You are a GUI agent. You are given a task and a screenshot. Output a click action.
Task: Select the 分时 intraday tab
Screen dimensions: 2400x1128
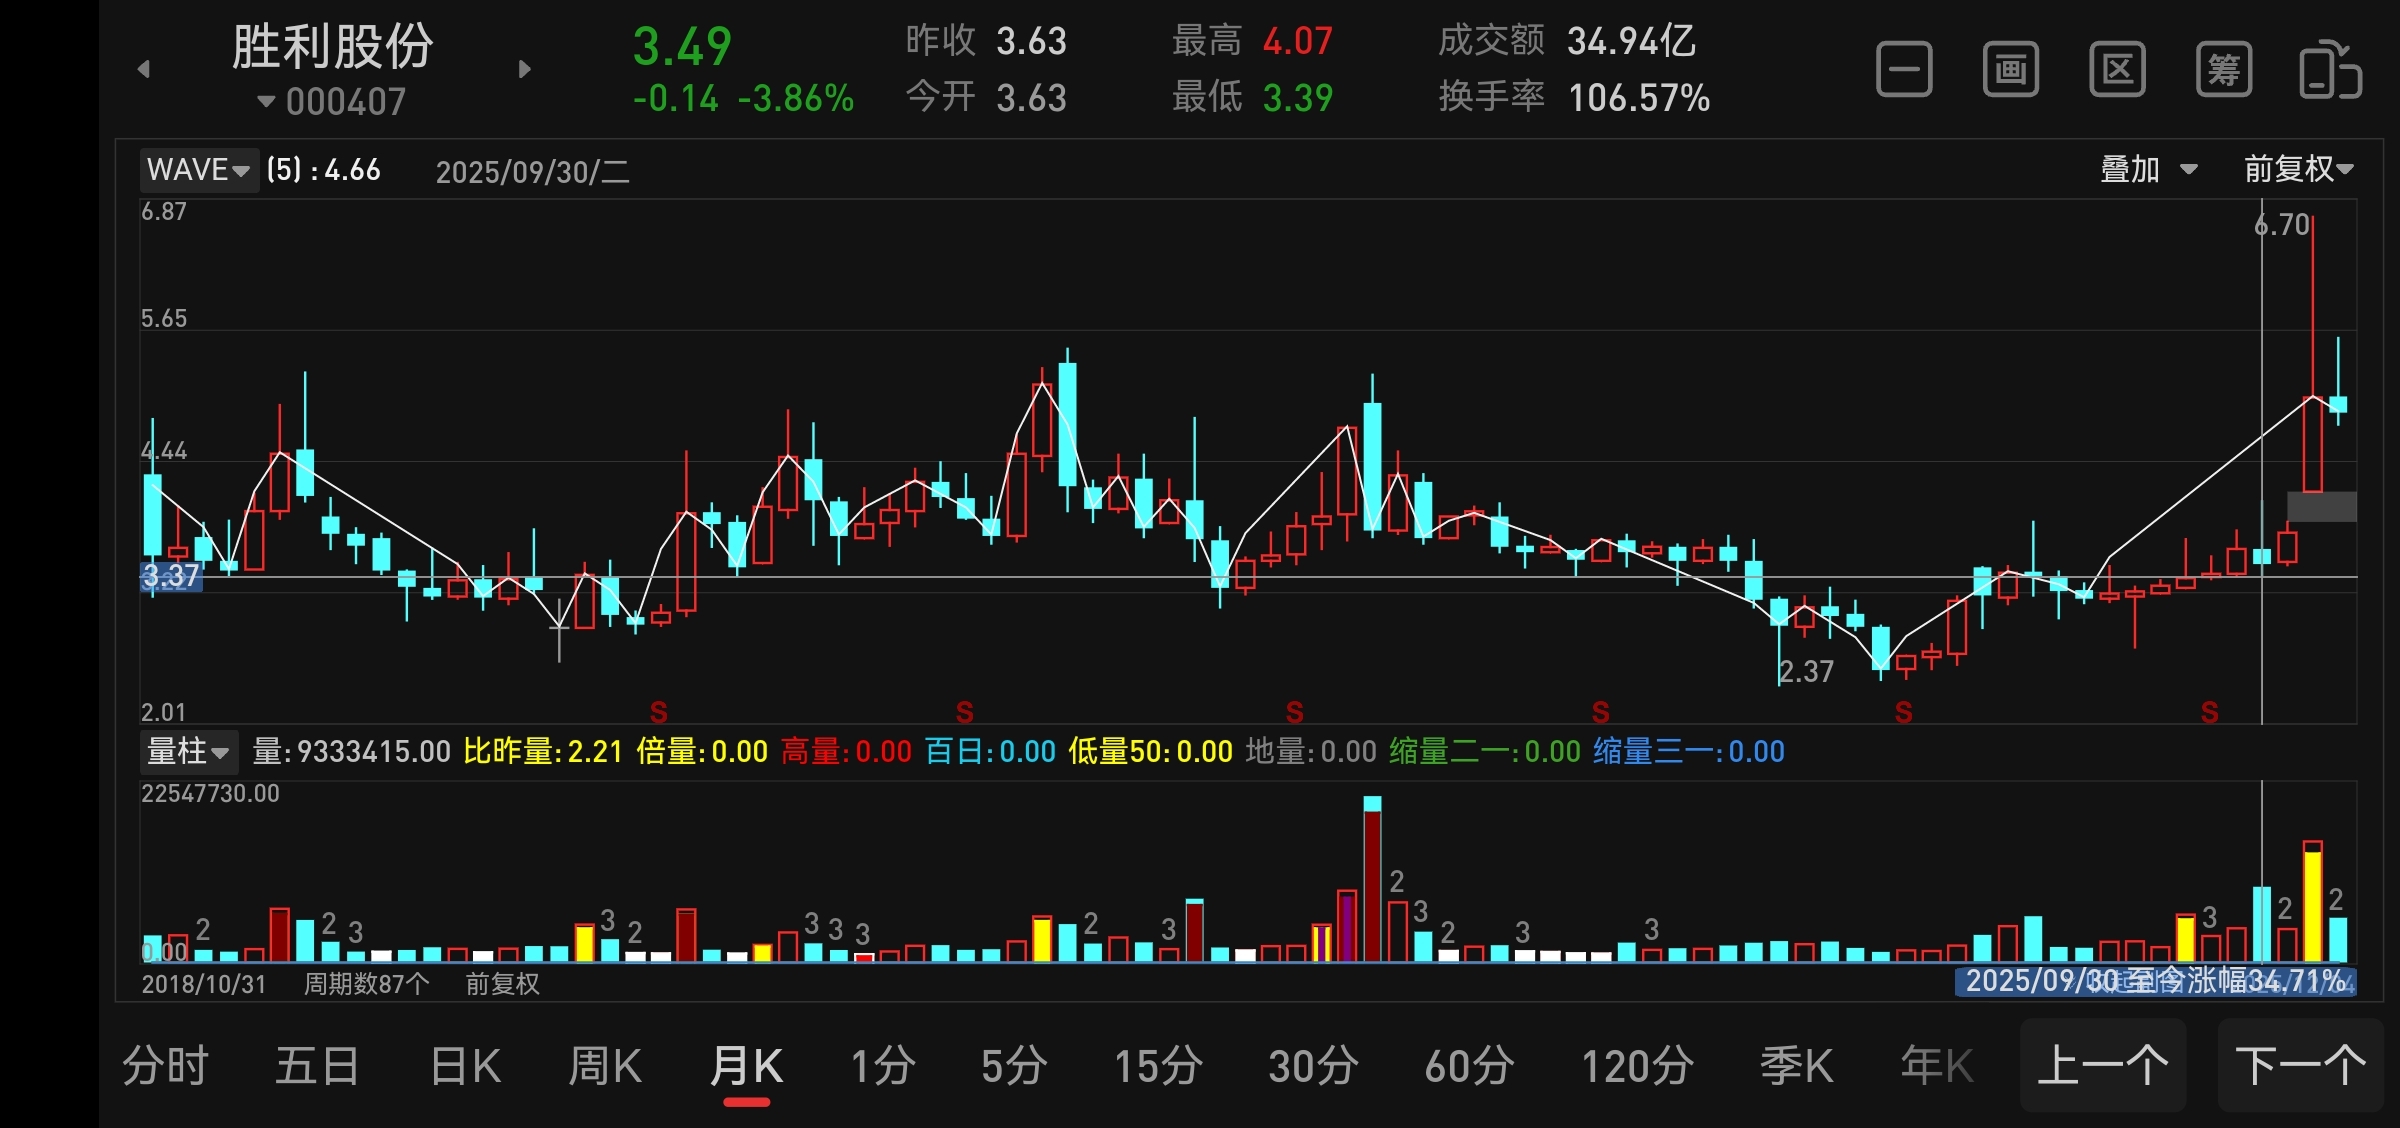pyautogui.click(x=165, y=1066)
